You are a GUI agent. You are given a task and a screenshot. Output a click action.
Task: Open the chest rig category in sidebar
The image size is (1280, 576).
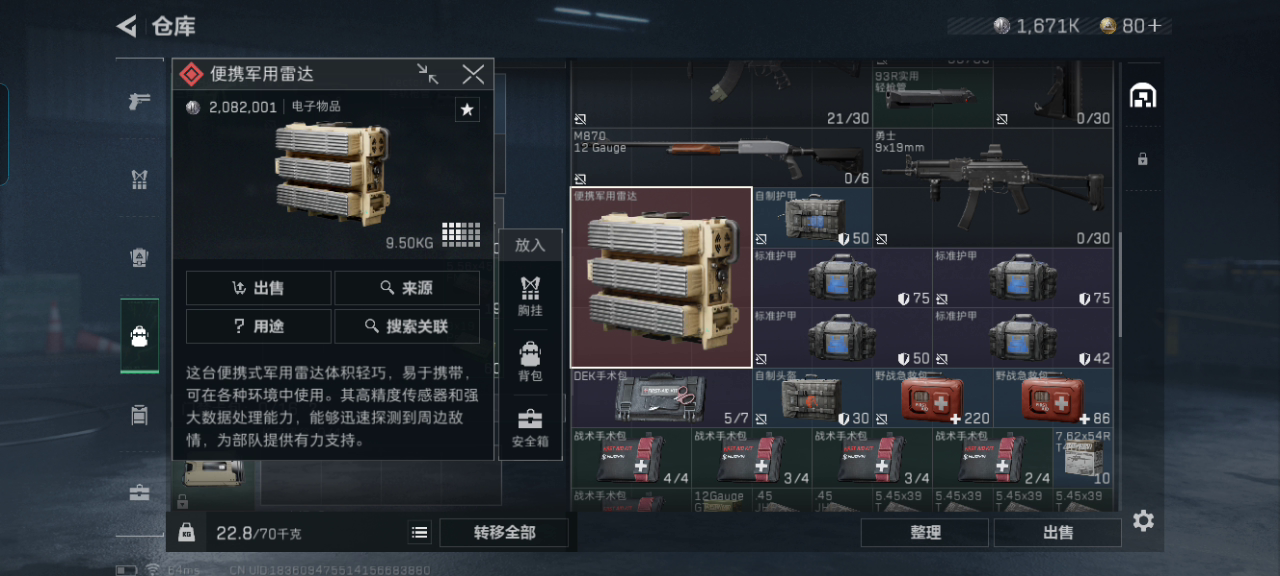click(140, 180)
